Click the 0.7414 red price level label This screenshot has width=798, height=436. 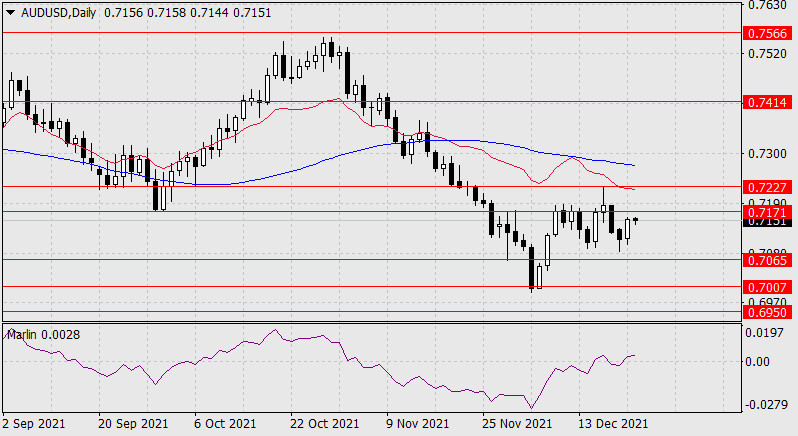tap(767, 103)
